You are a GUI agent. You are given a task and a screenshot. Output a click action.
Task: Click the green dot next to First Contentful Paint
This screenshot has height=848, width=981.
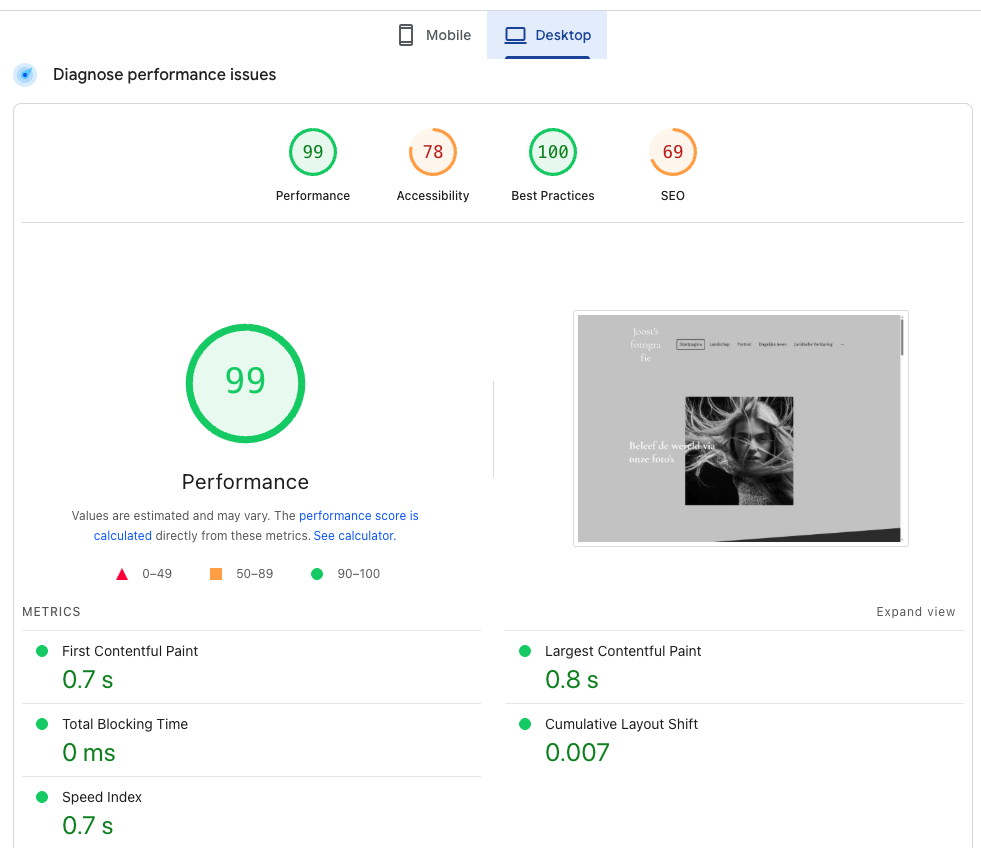(41, 650)
